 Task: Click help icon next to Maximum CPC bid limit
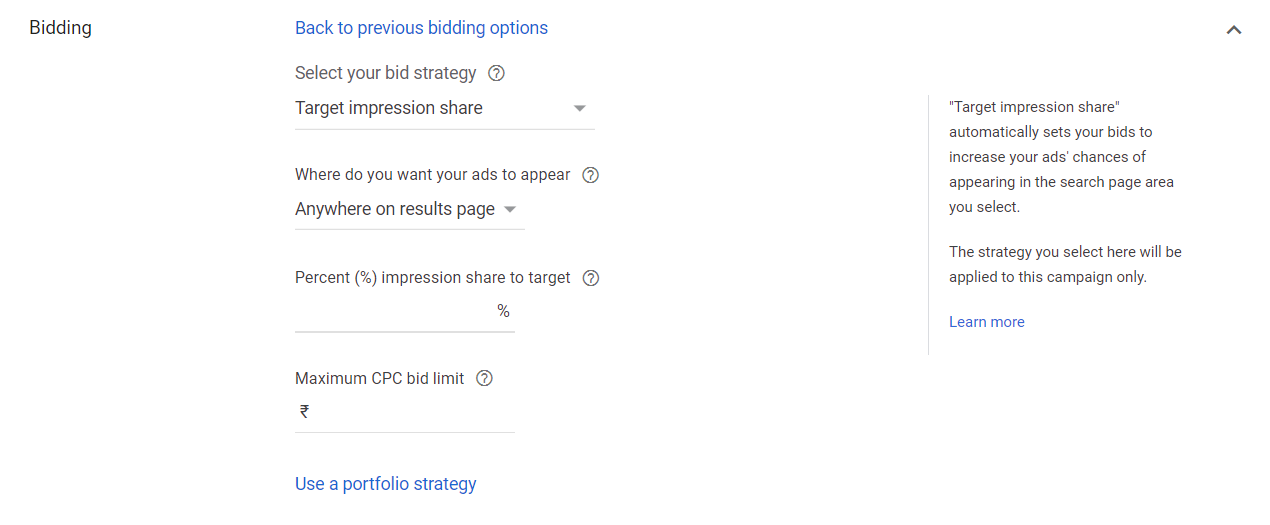click(485, 378)
